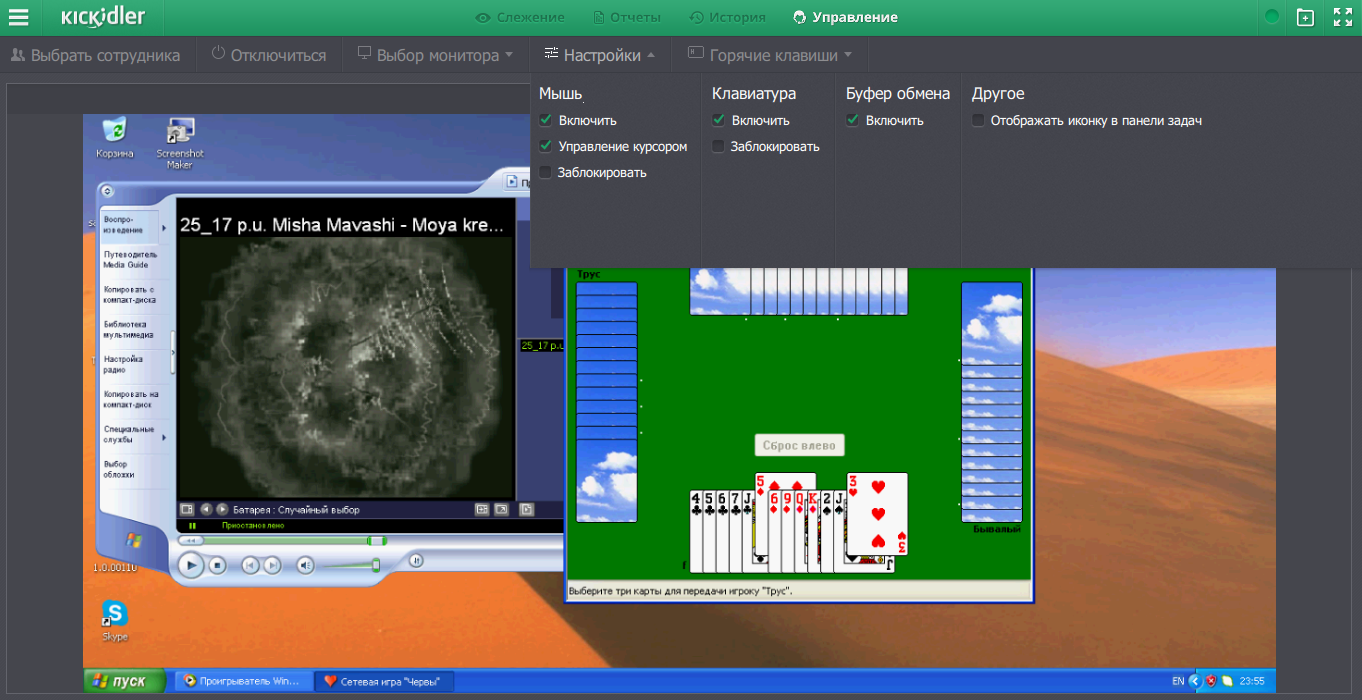Toggle Мышь Заблокировать checkbox
Image resolution: width=1362 pixels, height=700 pixels.
point(545,172)
